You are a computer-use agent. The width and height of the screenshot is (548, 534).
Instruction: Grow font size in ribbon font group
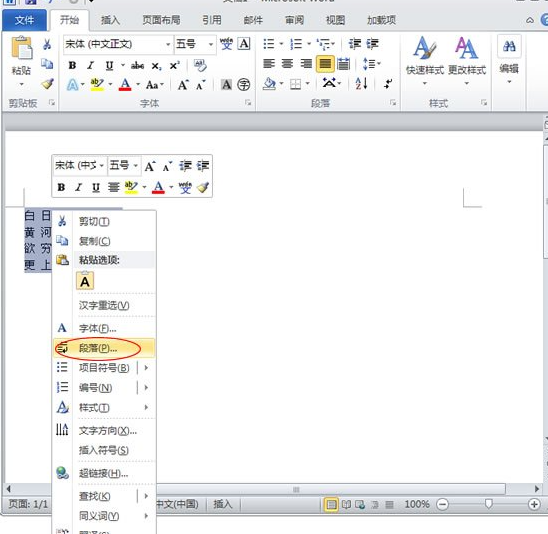point(183,85)
